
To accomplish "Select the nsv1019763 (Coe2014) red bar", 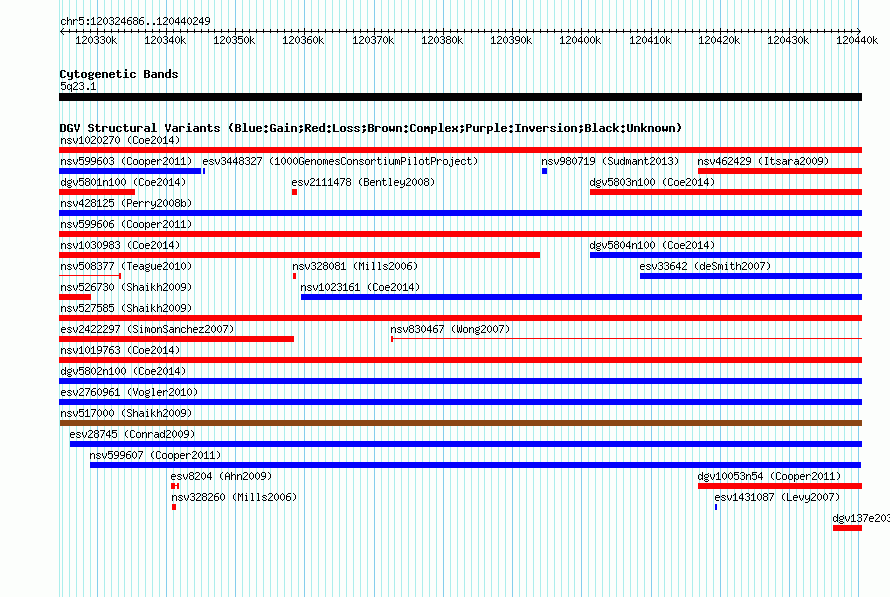I will point(460,360).
